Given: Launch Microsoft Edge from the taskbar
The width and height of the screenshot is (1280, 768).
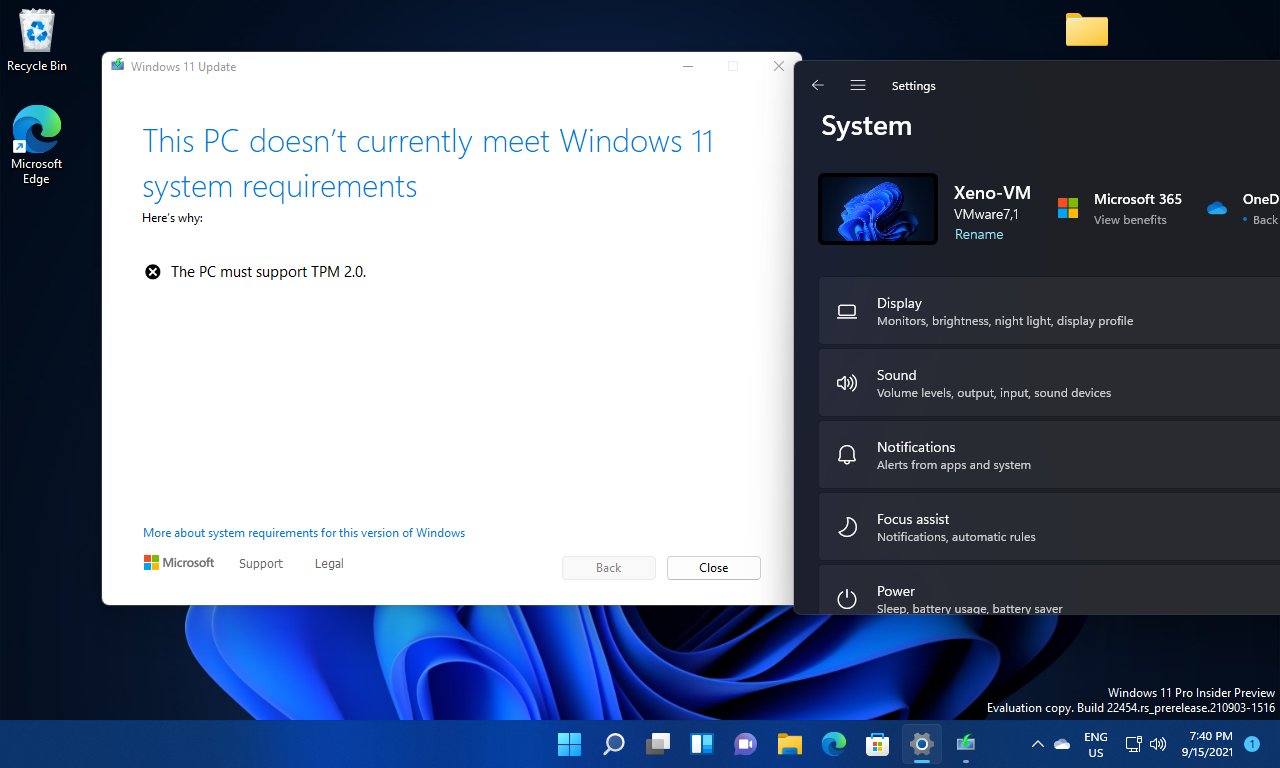Looking at the screenshot, I should tap(833, 744).
